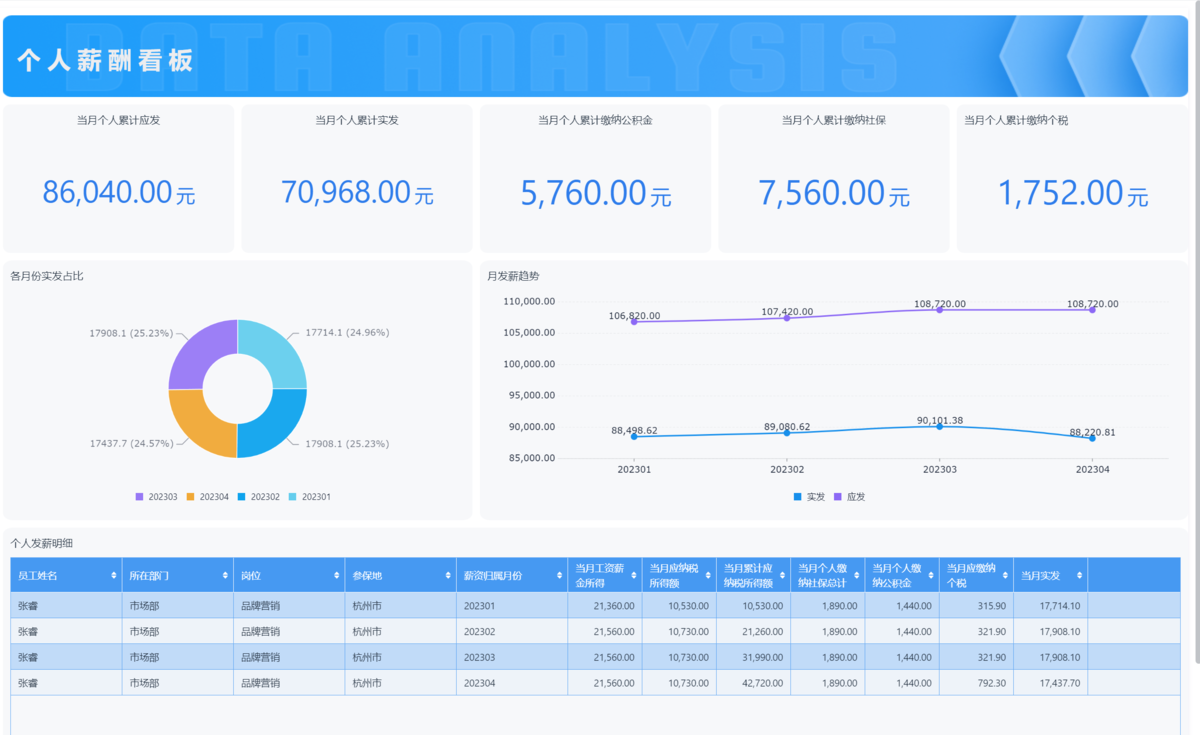The width and height of the screenshot is (1200, 735).
Task: Sort by 所在部门 column sort icon
Action: click(225, 576)
